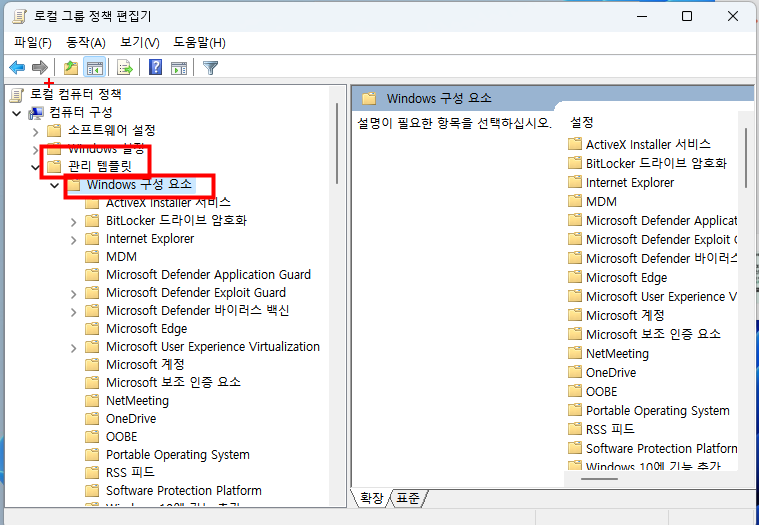The image size is (759, 525).
Task: Collapse the 컴퓨터 구성 node
Action: pyautogui.click(x=17, y=114)
